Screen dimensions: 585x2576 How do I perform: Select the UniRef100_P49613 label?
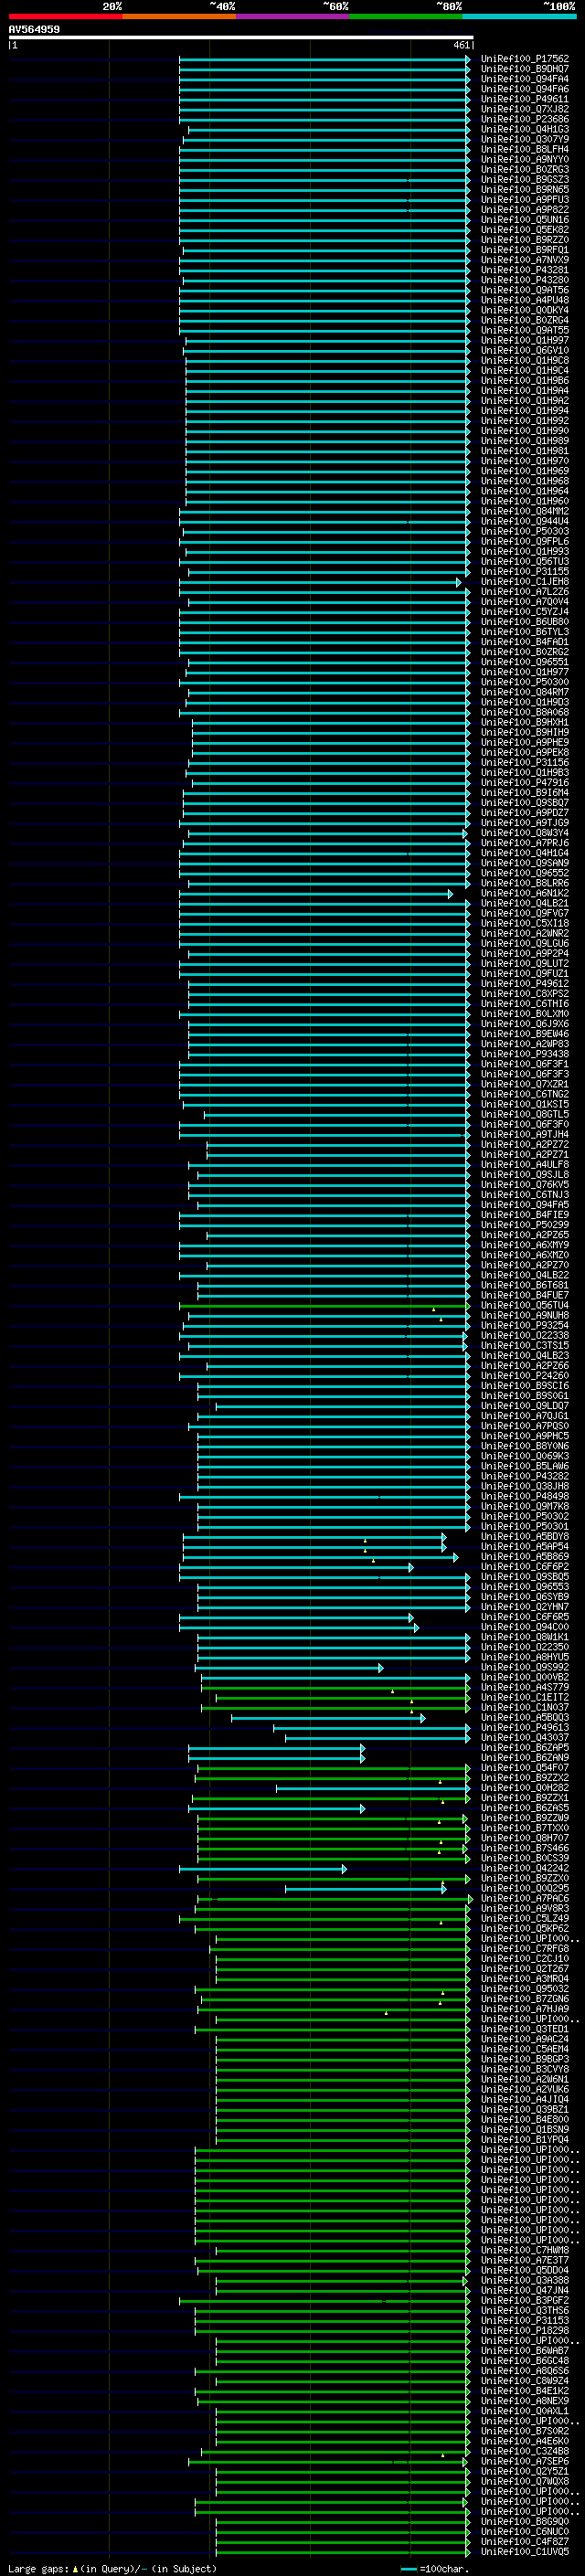(x=524, y=1728)
